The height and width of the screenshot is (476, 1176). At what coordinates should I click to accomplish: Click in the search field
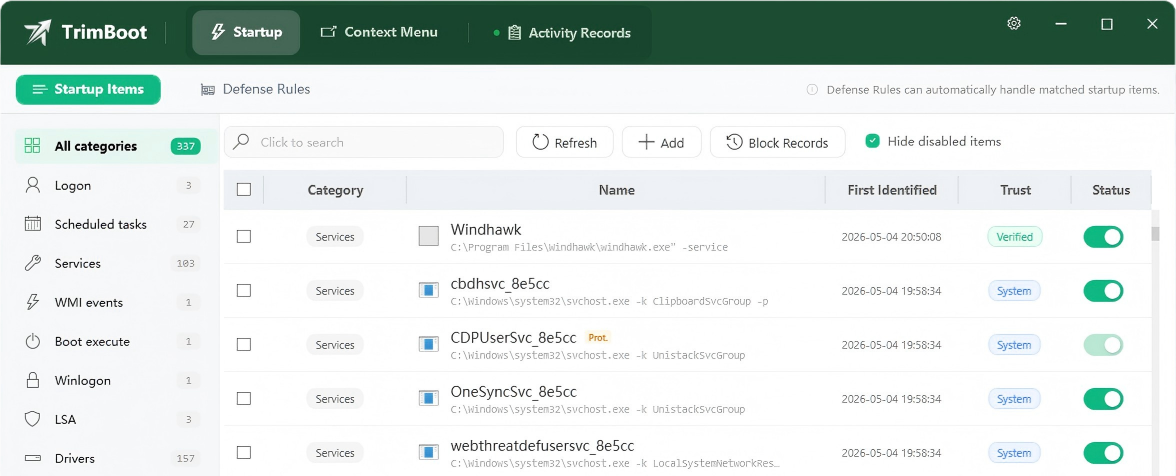[364, 142]
